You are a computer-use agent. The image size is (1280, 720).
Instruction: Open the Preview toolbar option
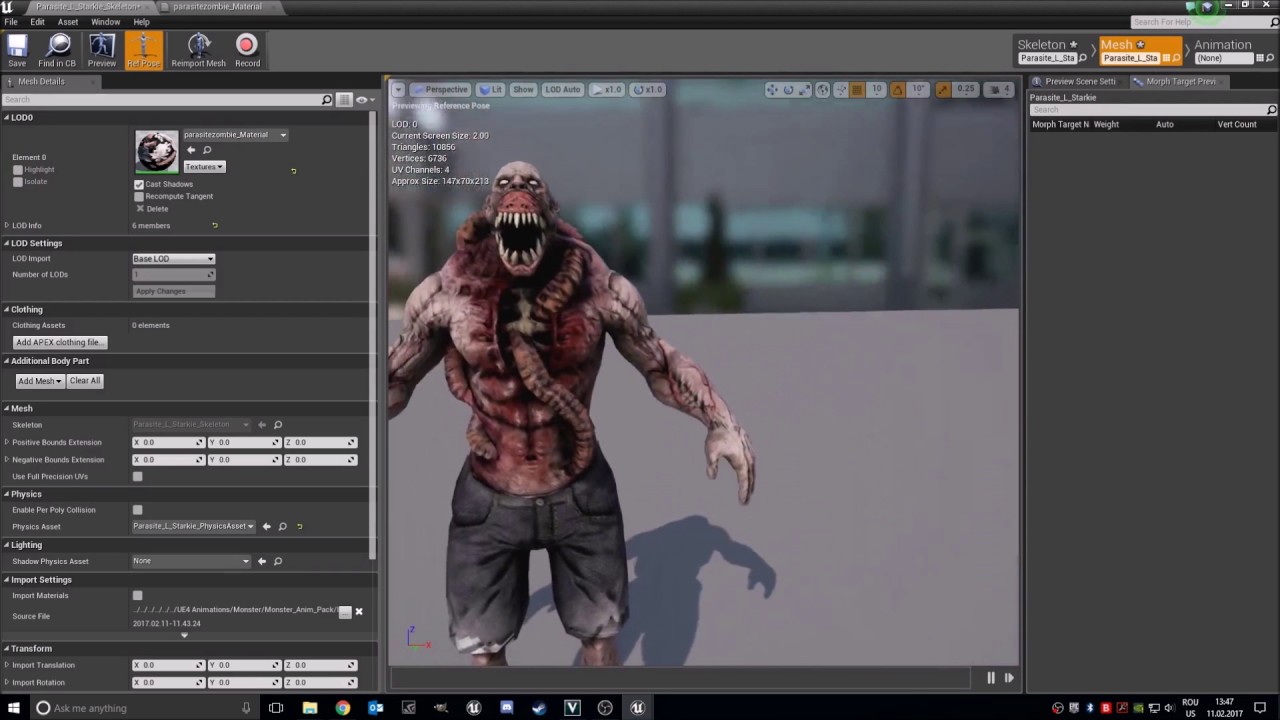pyautogui.click(x=101, y=50)
